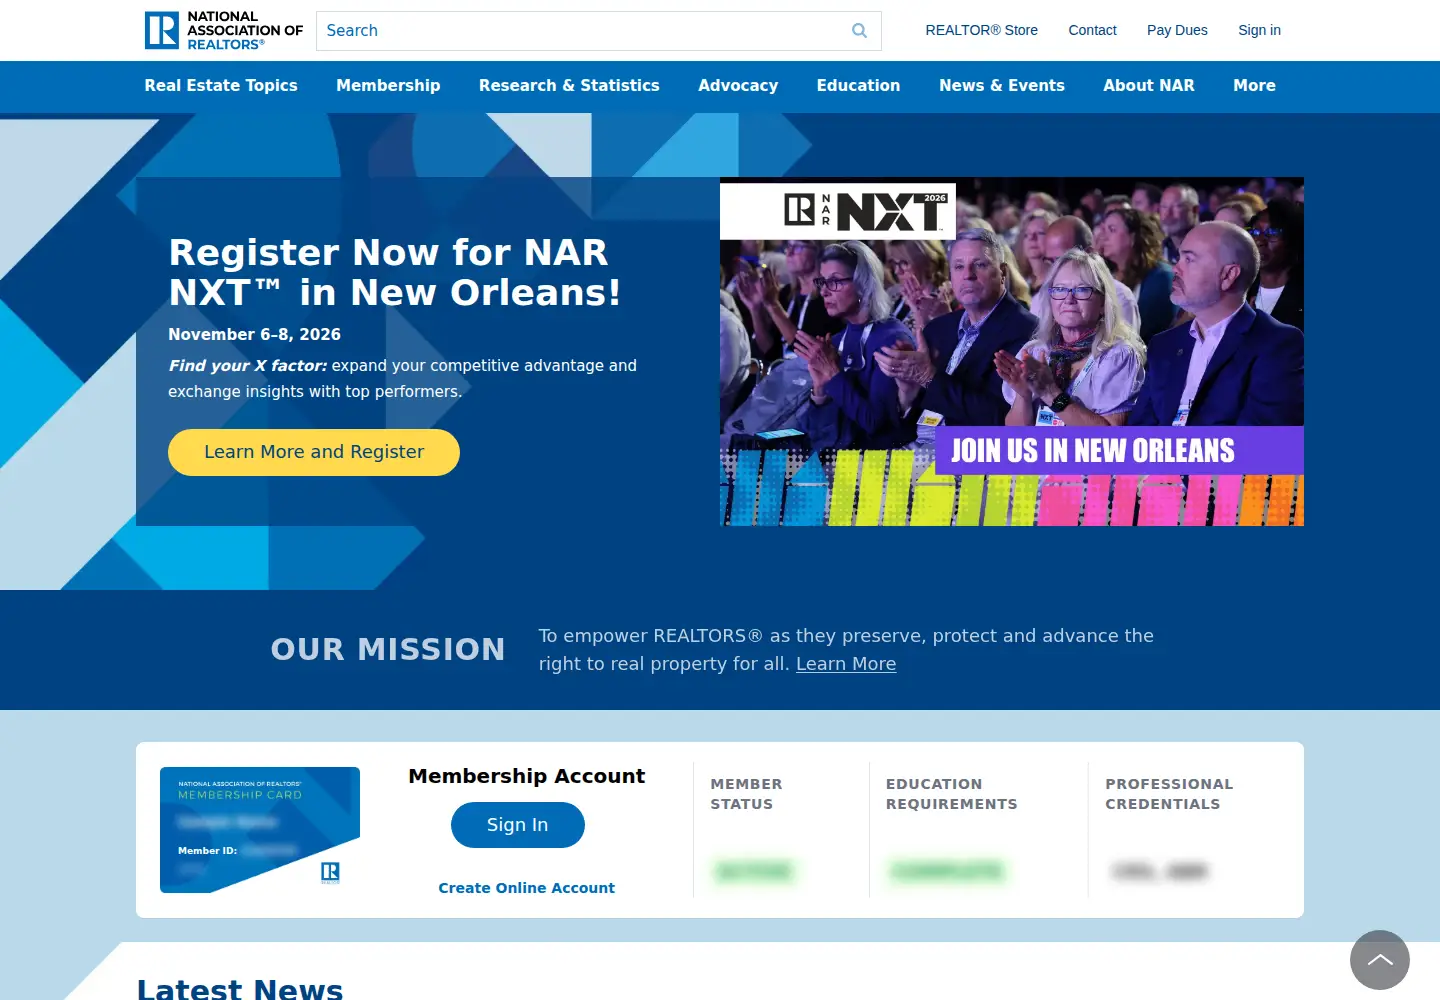Click the Latest News heading
Screen dimensions: 1440x1000
240,990
